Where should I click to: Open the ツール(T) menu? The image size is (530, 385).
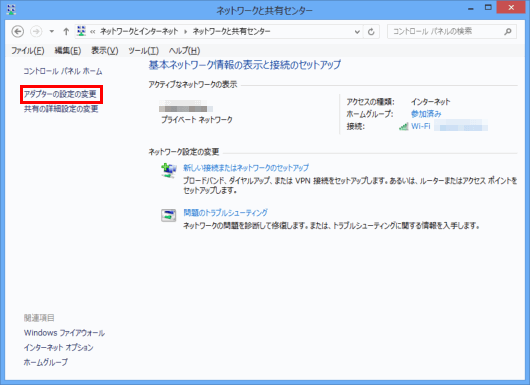(x=143, y=51)
